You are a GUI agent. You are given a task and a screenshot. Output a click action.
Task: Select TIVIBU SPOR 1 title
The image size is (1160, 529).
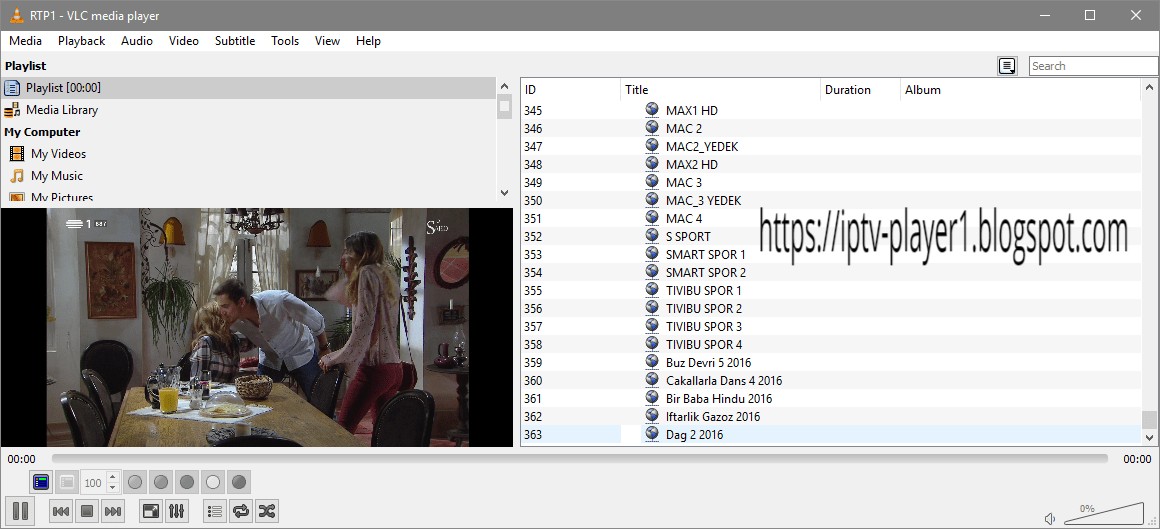(x=704, y=291)
